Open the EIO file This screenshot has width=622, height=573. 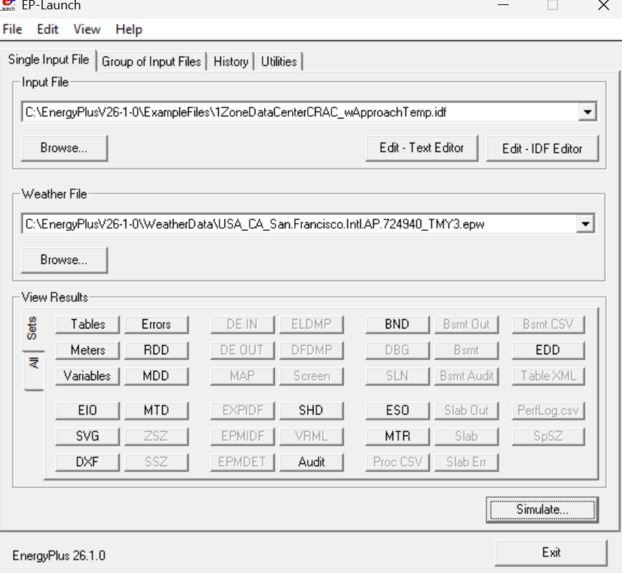pyautogui.click(x=88, y=411)
